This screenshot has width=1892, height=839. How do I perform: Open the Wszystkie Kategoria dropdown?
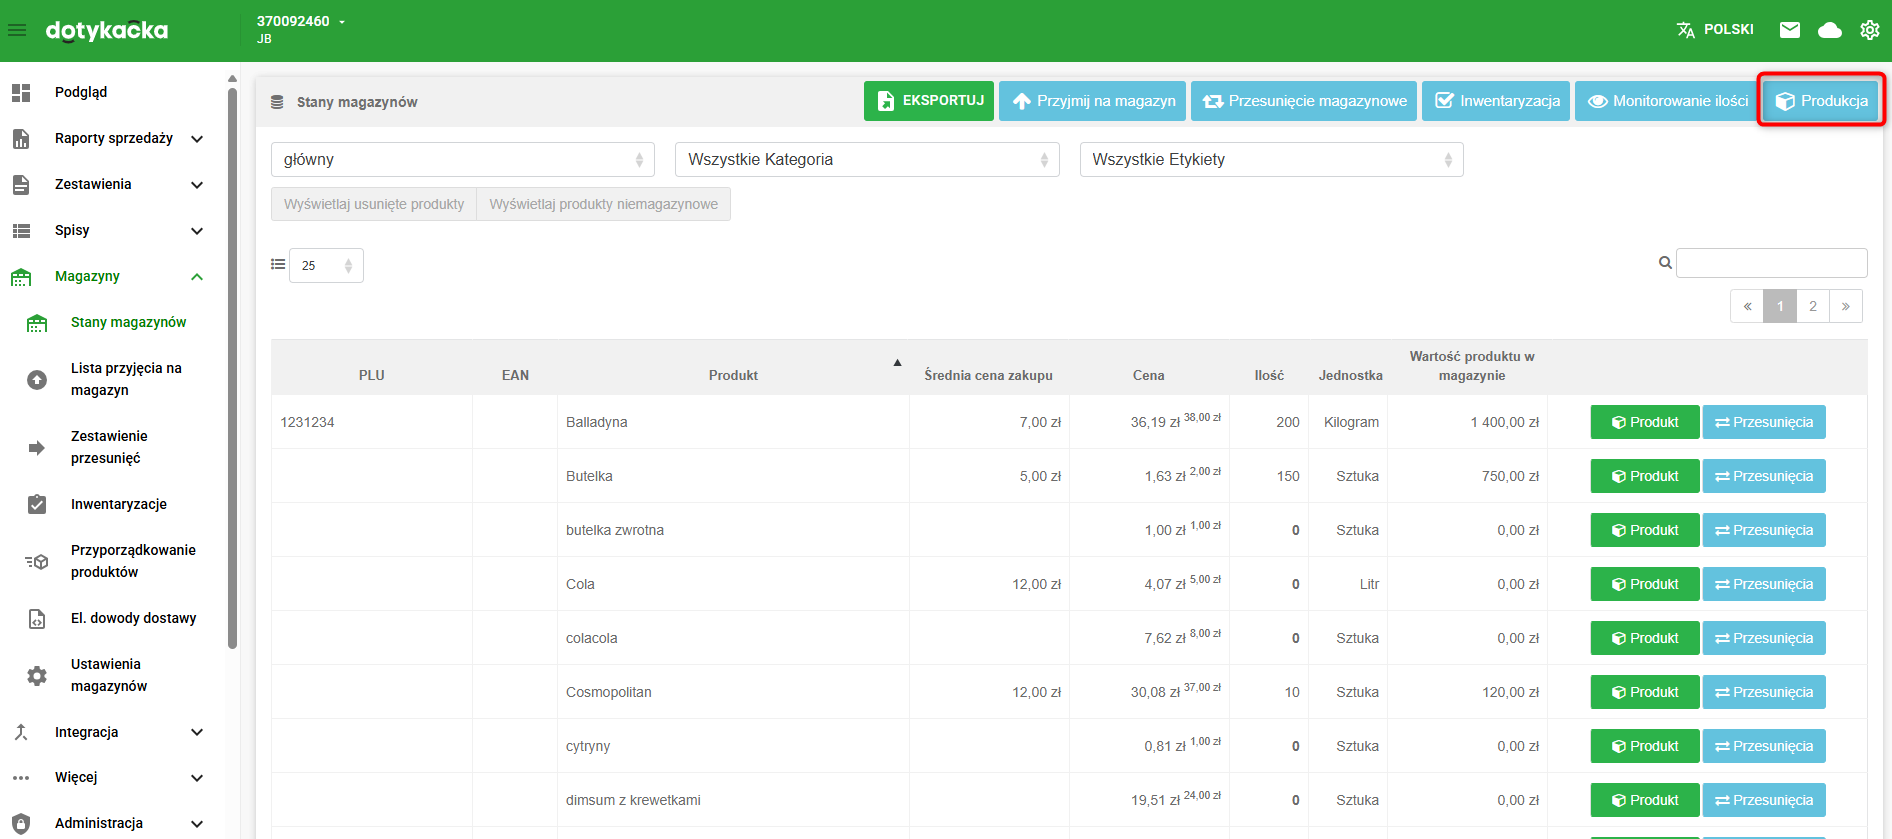tap(867, 160)
